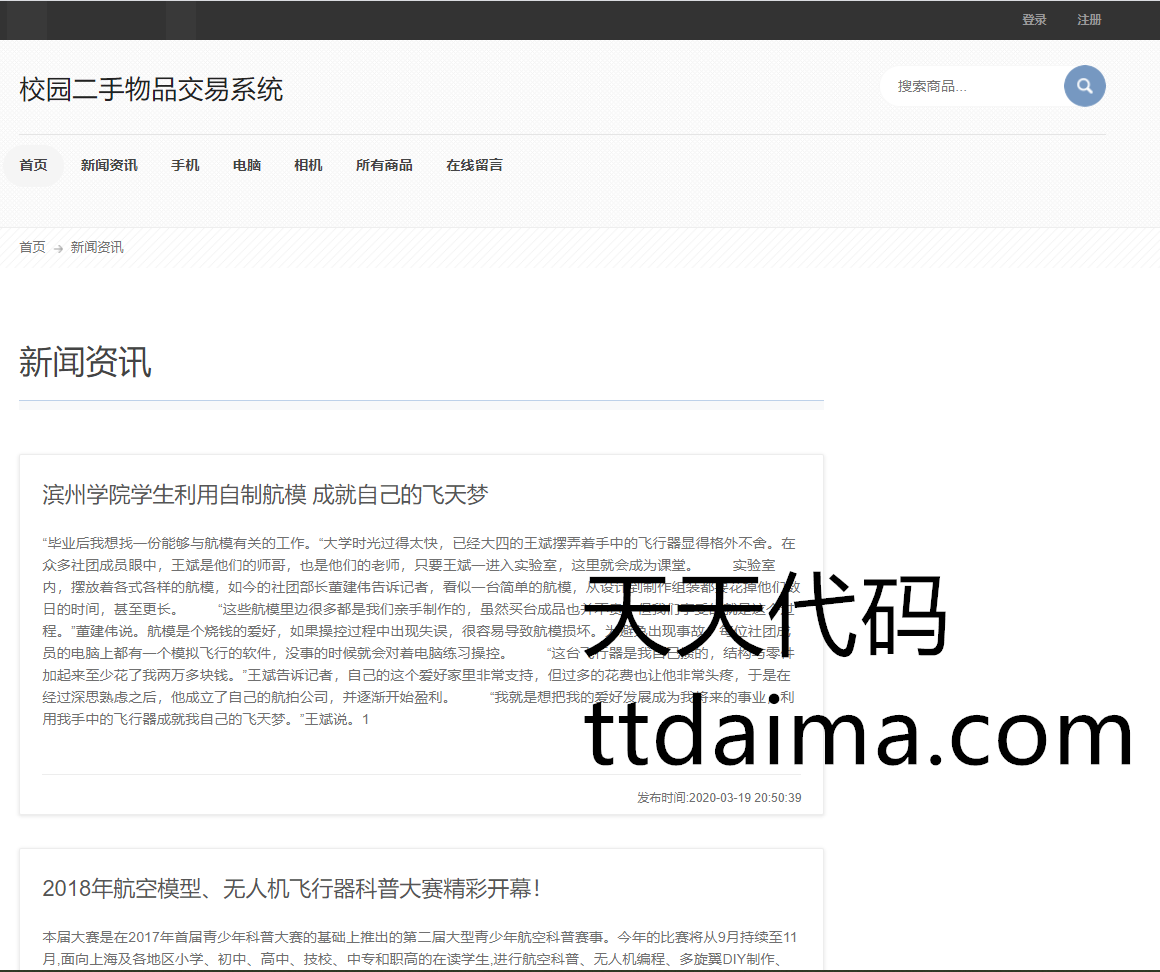Click the magnifier search button
The image size is (1160, 972).
[1084, 86]
